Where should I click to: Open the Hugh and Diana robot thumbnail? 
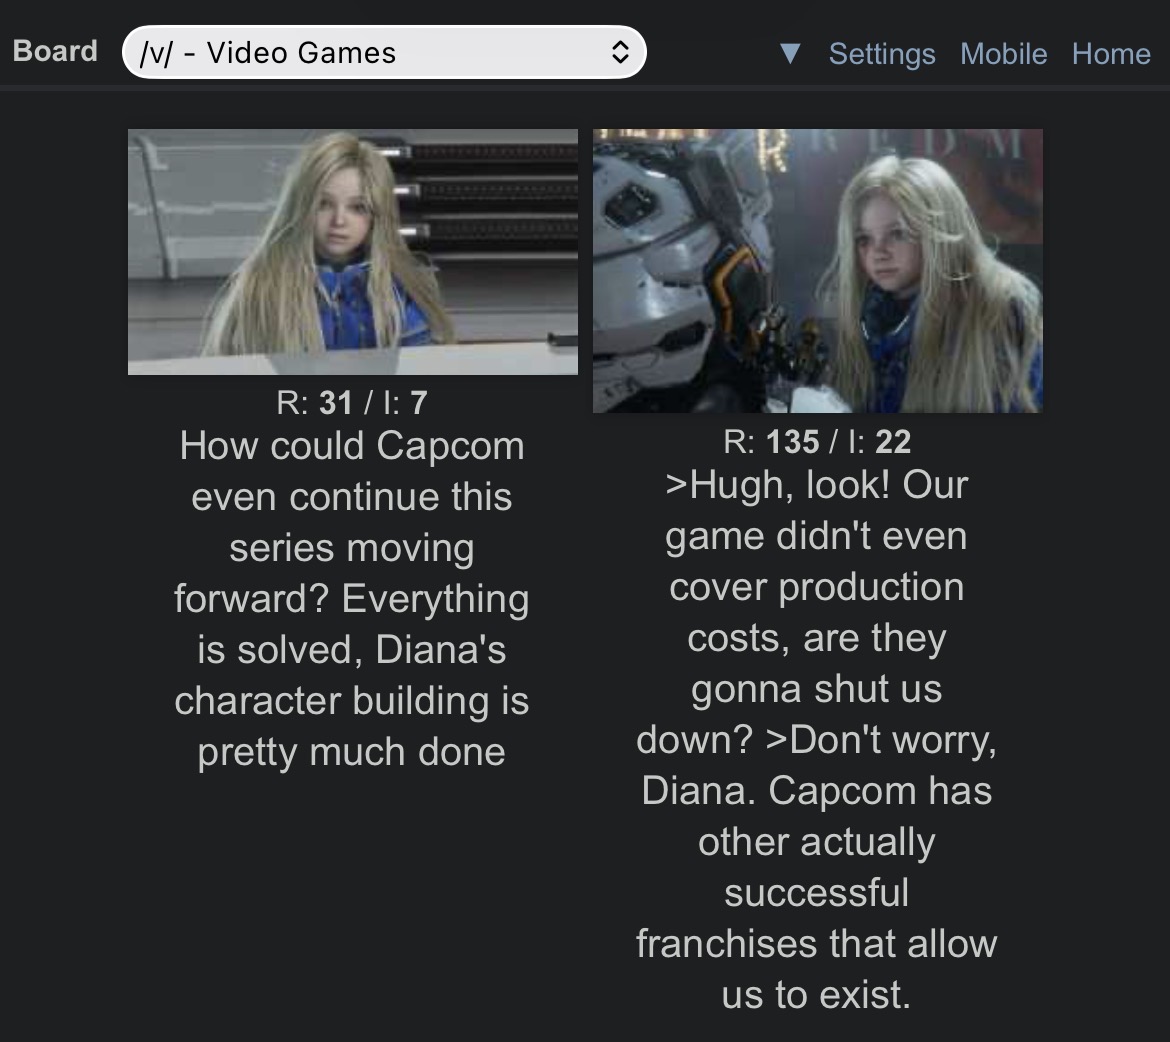point(818,271)
